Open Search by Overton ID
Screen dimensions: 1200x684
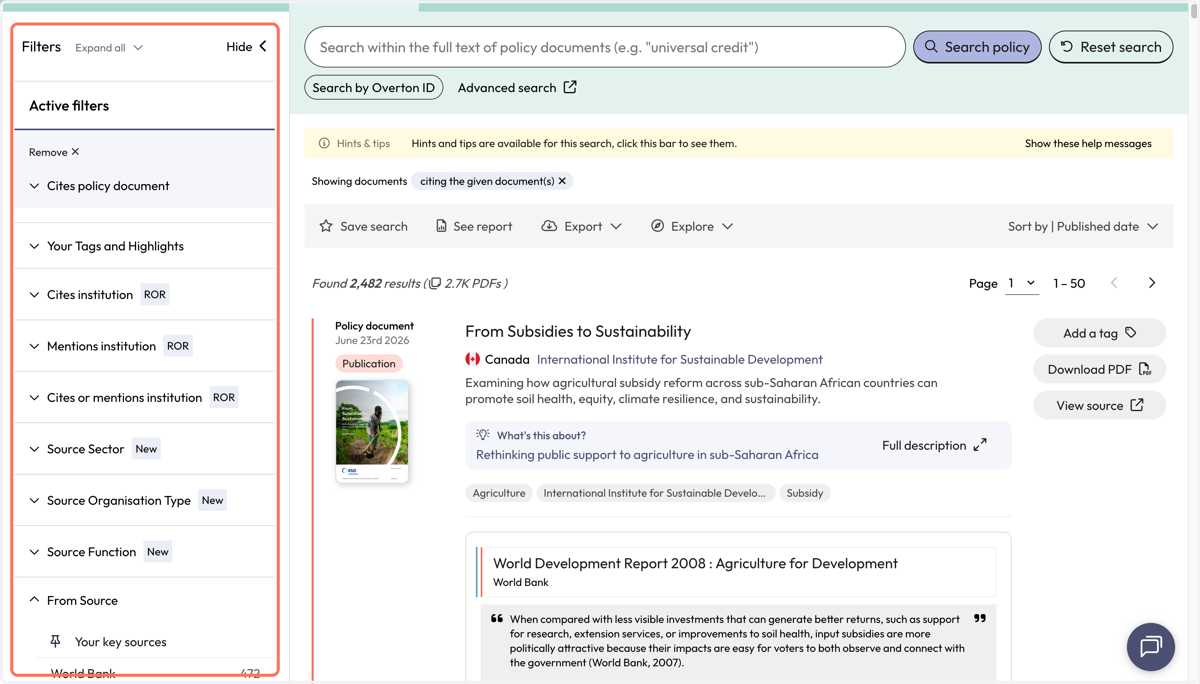[x=374, y=87]
